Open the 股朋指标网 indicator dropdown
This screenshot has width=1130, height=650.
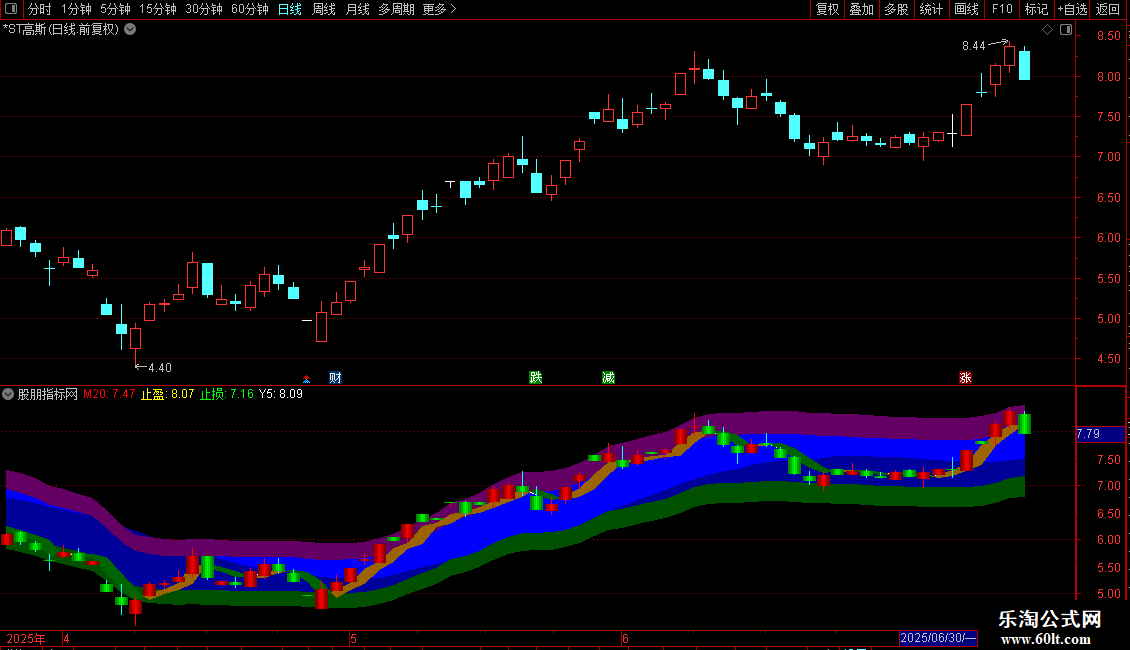(8, 394)
